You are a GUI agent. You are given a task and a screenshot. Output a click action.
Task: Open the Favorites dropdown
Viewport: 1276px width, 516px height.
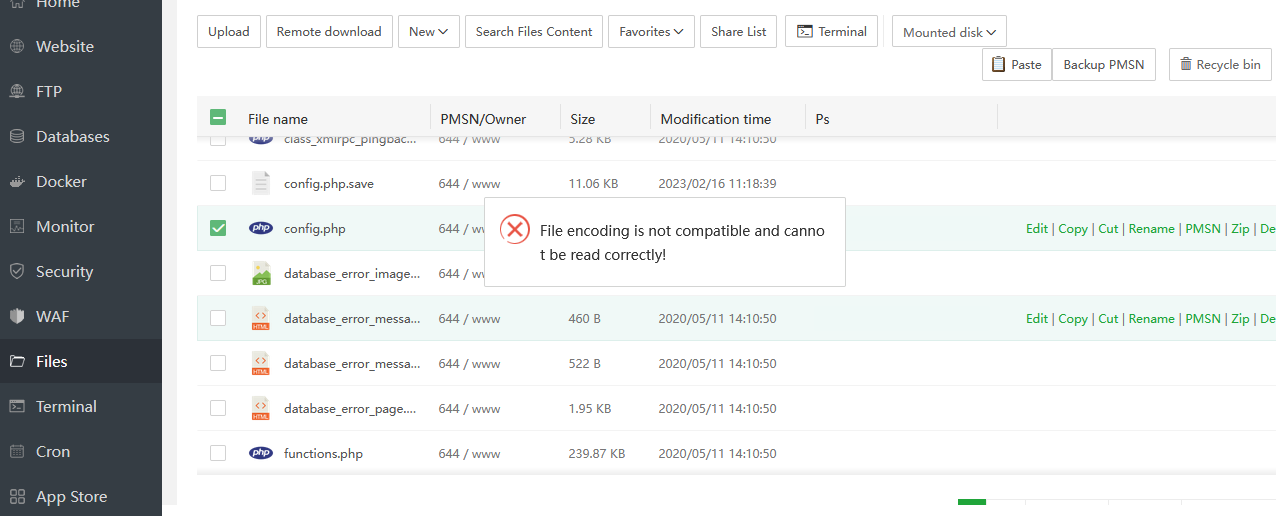[651, 32]
